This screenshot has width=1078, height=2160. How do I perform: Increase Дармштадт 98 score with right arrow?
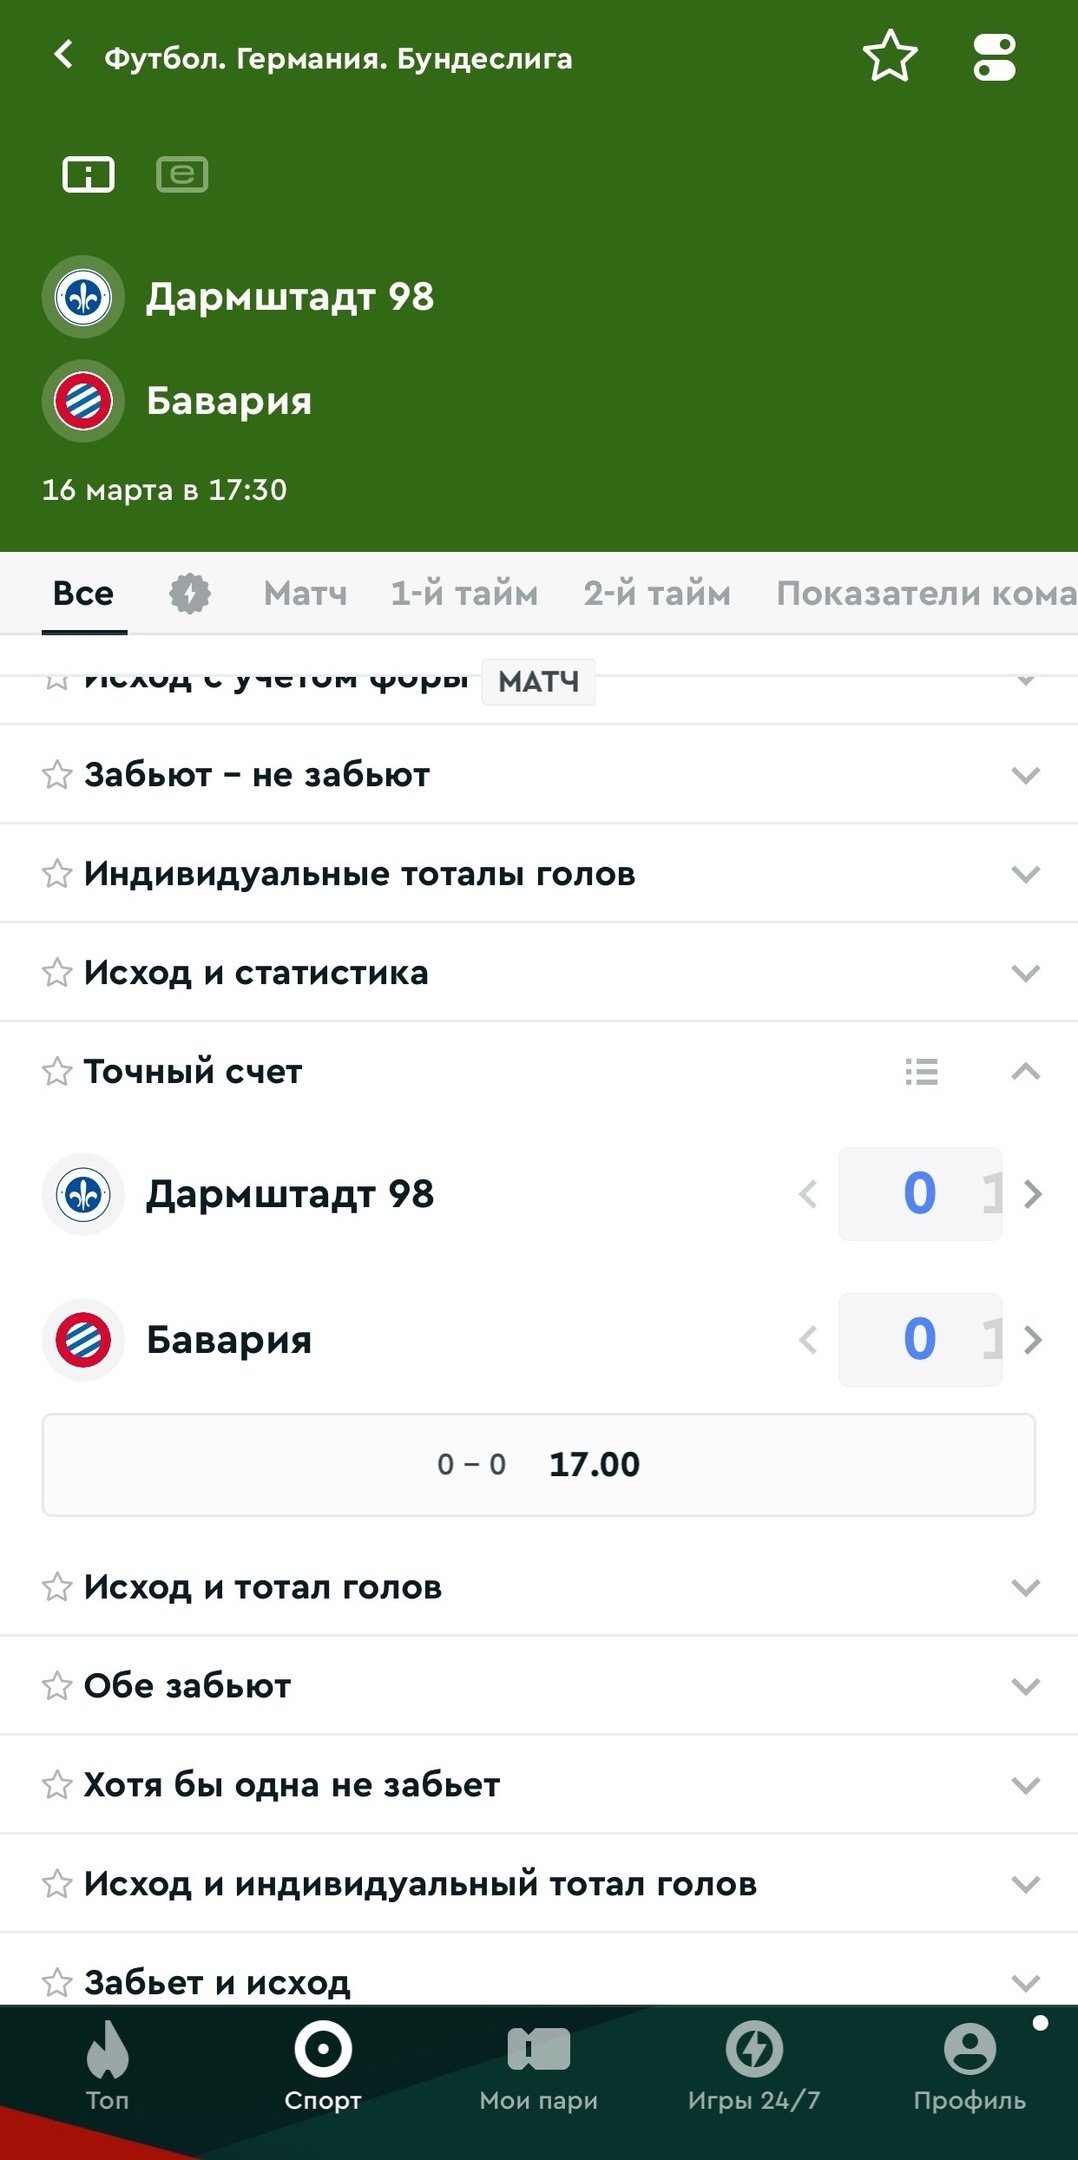(1033, 1194)
